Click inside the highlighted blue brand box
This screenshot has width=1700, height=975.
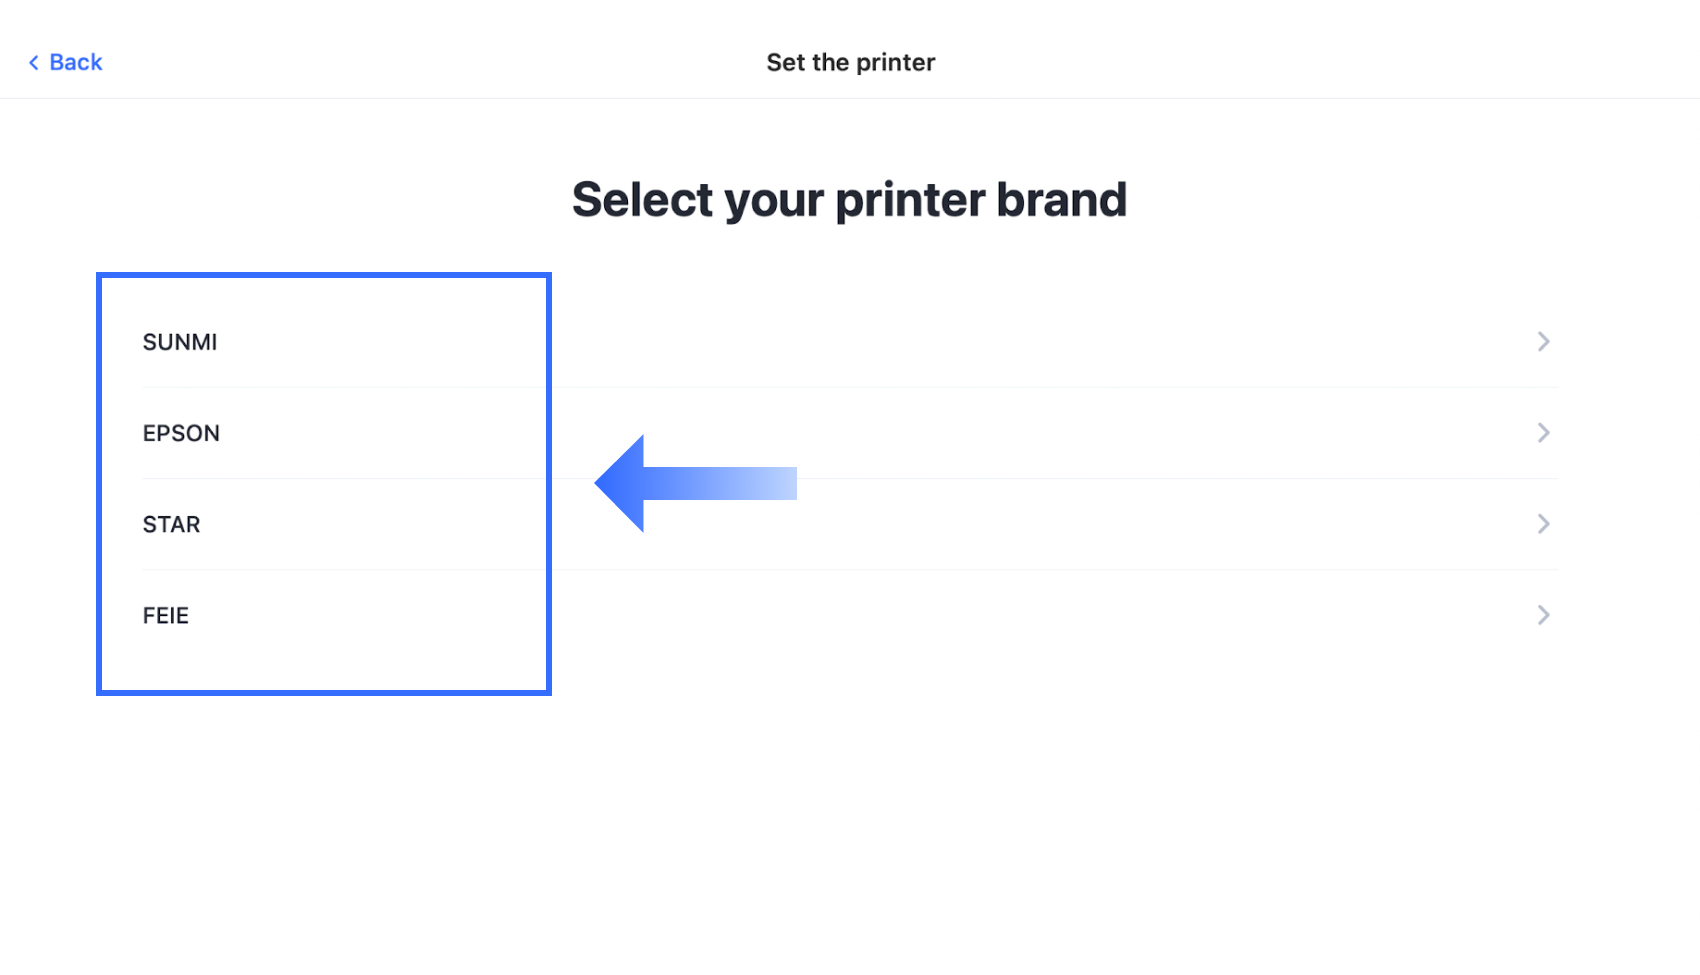(323, 480)
